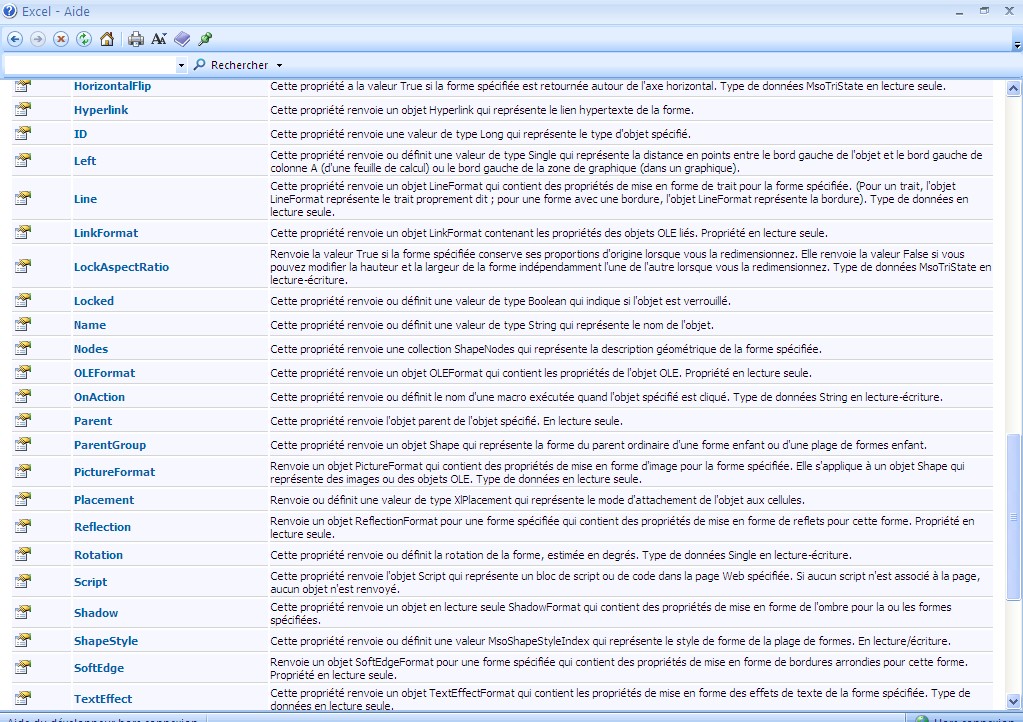Open the Shadow property link
This screenshot has height=722, width=1023.
tap(96, 613)
